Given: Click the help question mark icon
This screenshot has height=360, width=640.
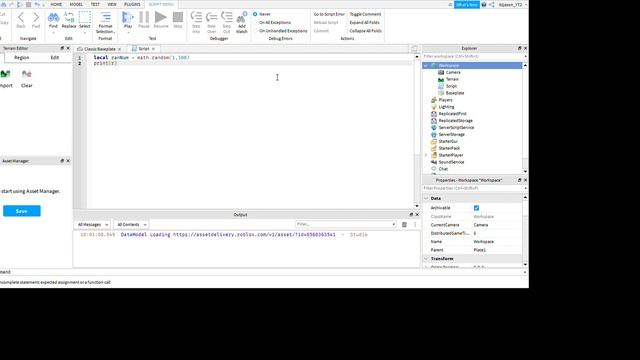Looking at the screenshot, I should [x=484, y=4].
